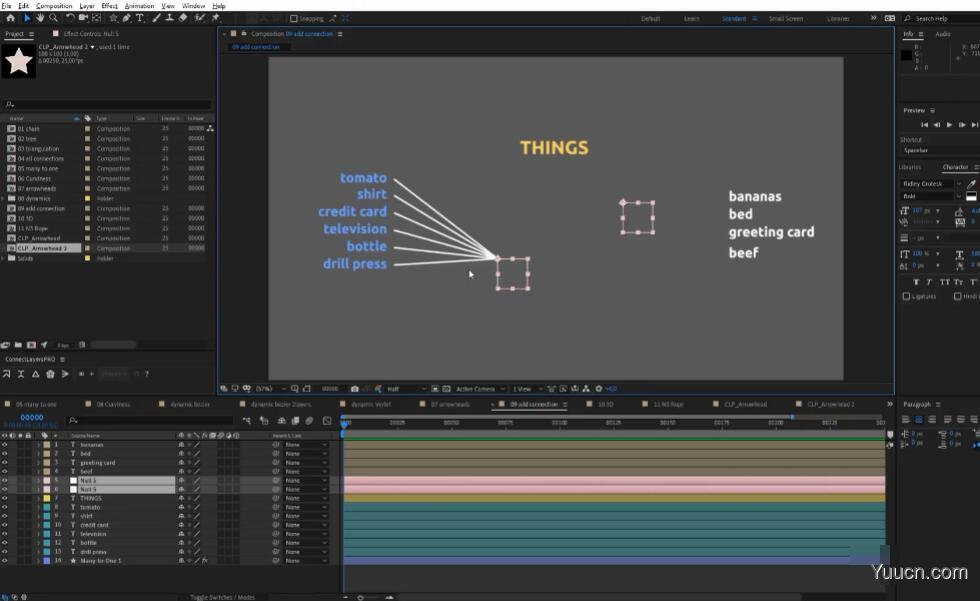
Task: Click Toggle Switches / Modes button
Action: [x=222, y=597]
